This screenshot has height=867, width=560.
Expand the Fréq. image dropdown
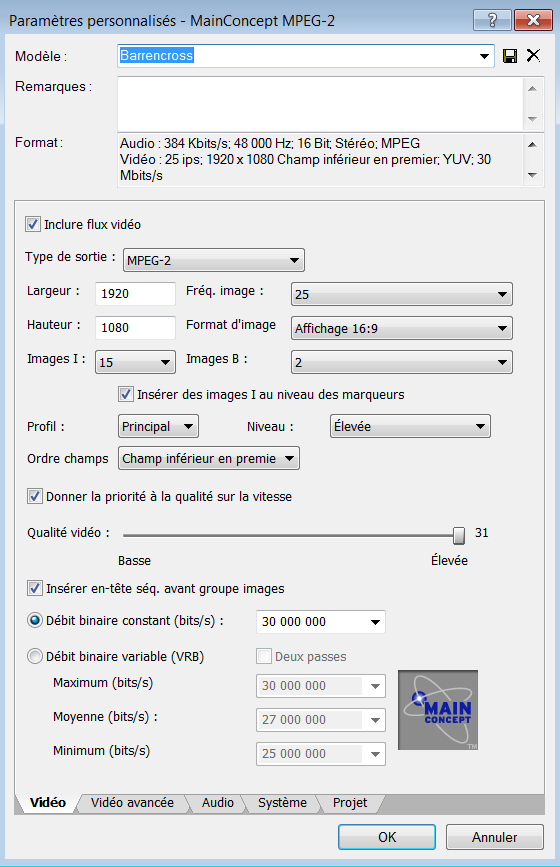(x=401, y=294)
